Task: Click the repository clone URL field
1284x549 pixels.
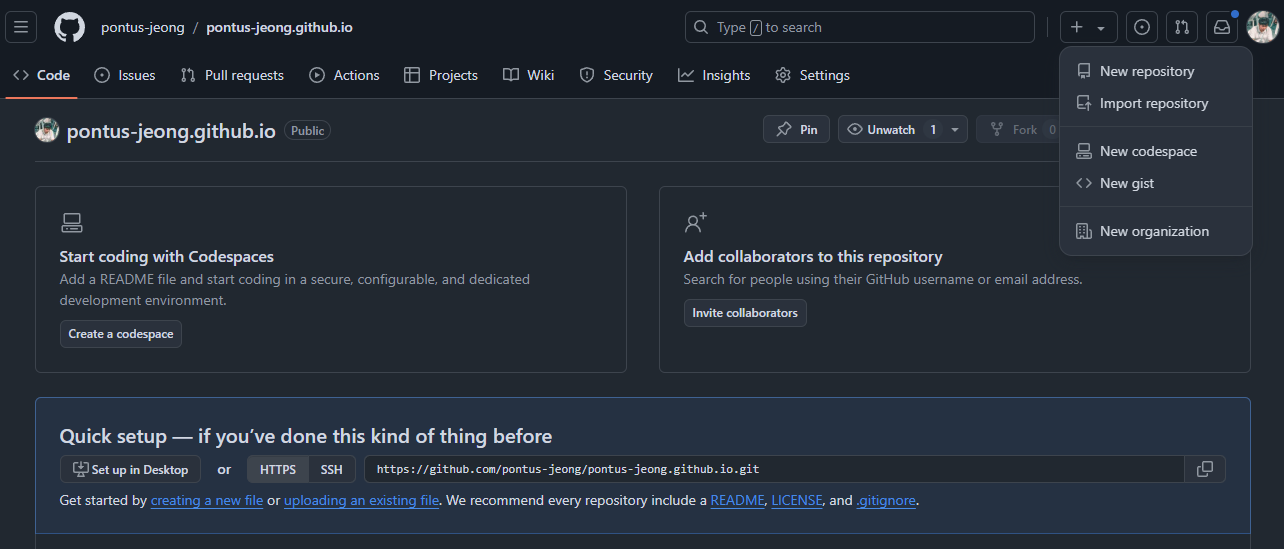Action: (x=774, y=469)
